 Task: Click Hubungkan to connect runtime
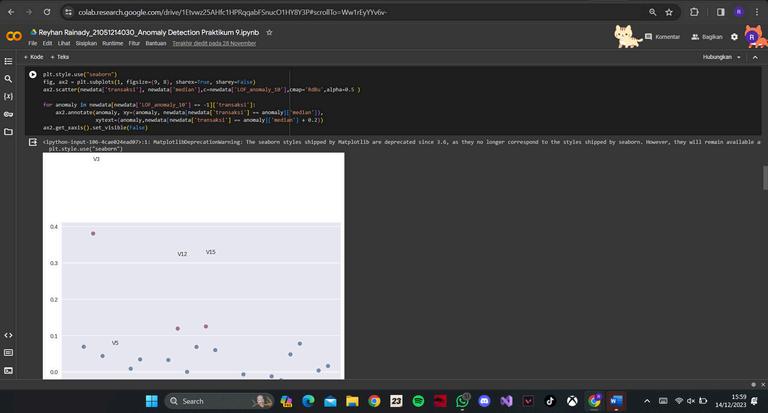717,57
